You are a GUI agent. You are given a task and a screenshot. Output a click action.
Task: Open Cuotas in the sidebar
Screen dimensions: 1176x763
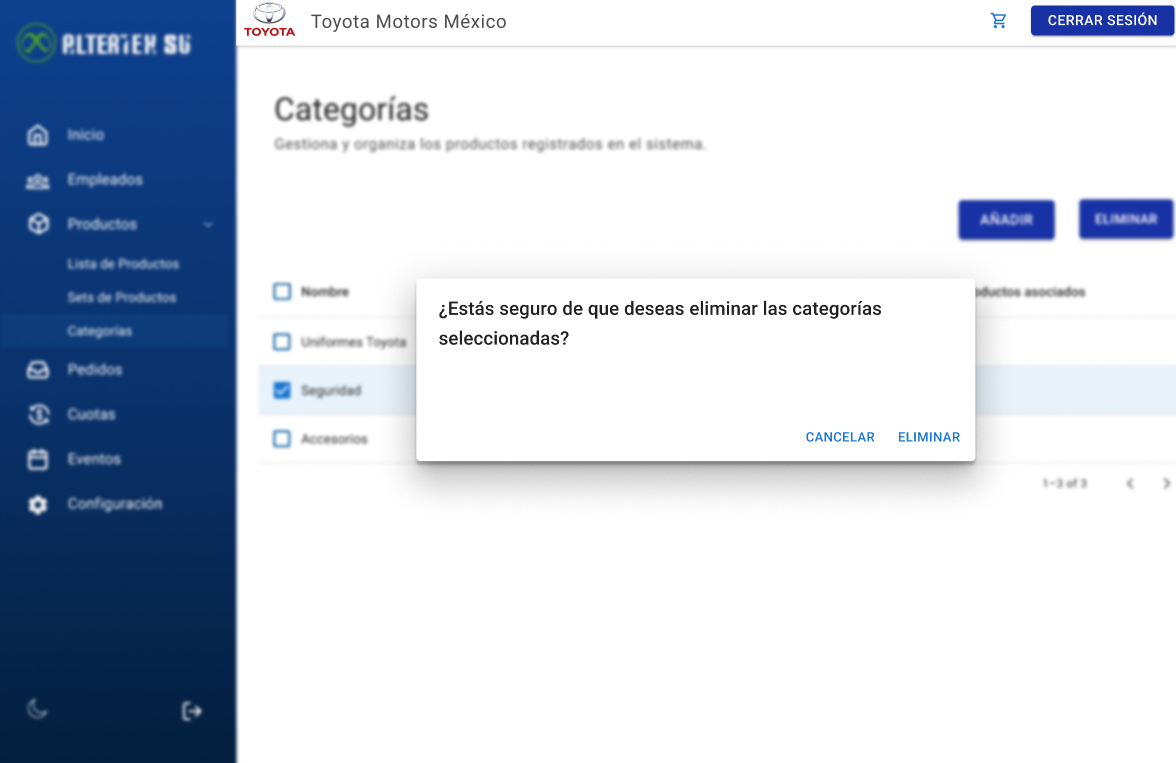tap(92, 414)
